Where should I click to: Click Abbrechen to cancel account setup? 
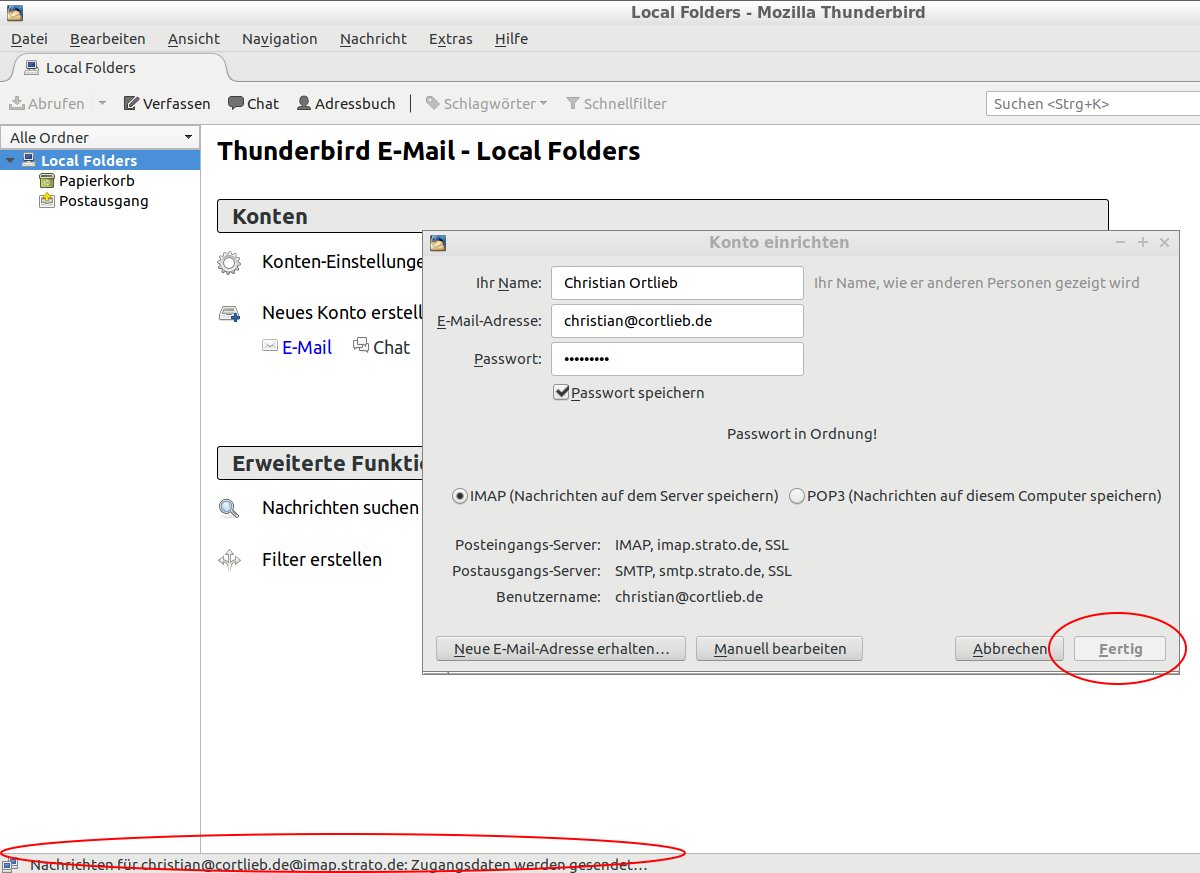[1009, 649]
